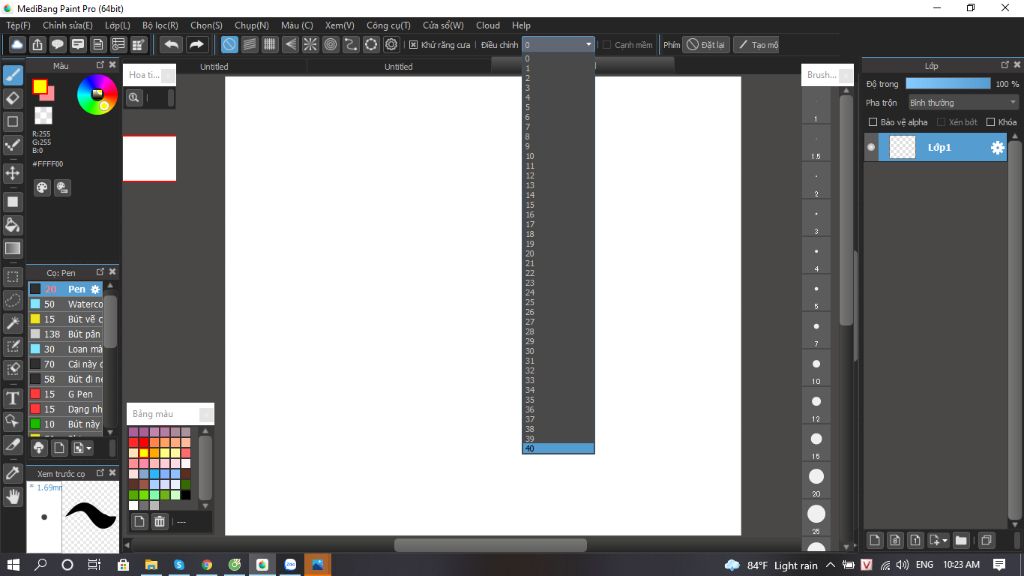This screenshot has height=576, width=1024.
Task: Select the Move tool
Action: tap(12, 173)
